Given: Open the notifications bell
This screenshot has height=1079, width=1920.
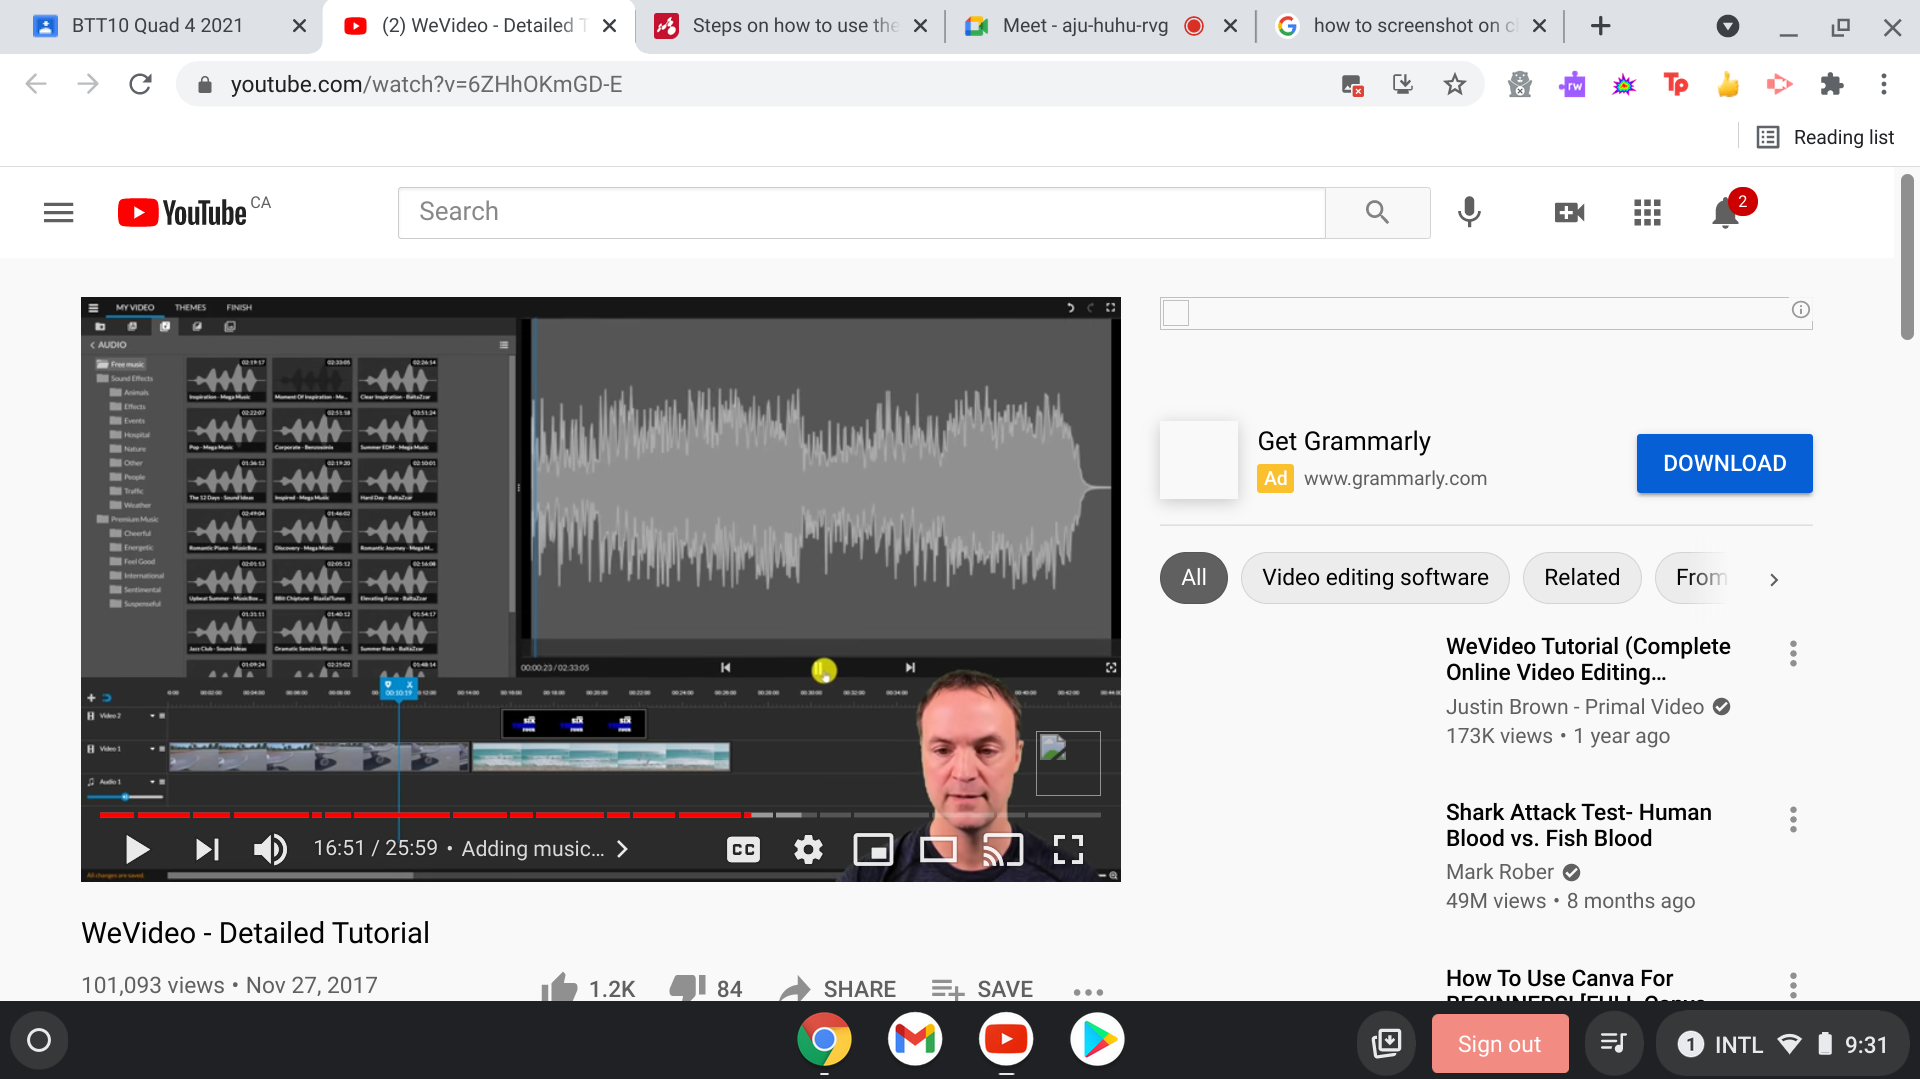Looking at the screenshot, I should [1725, 212].
